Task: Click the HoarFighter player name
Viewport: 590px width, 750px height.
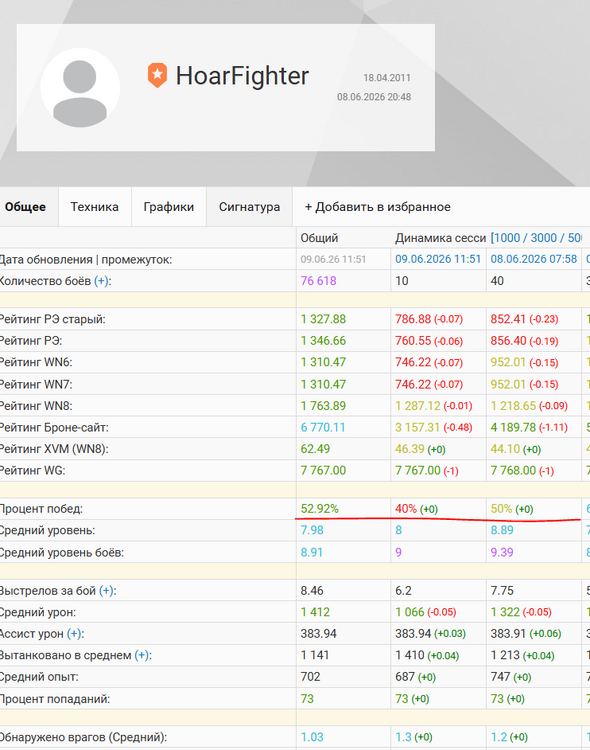Action: point(242,76)
